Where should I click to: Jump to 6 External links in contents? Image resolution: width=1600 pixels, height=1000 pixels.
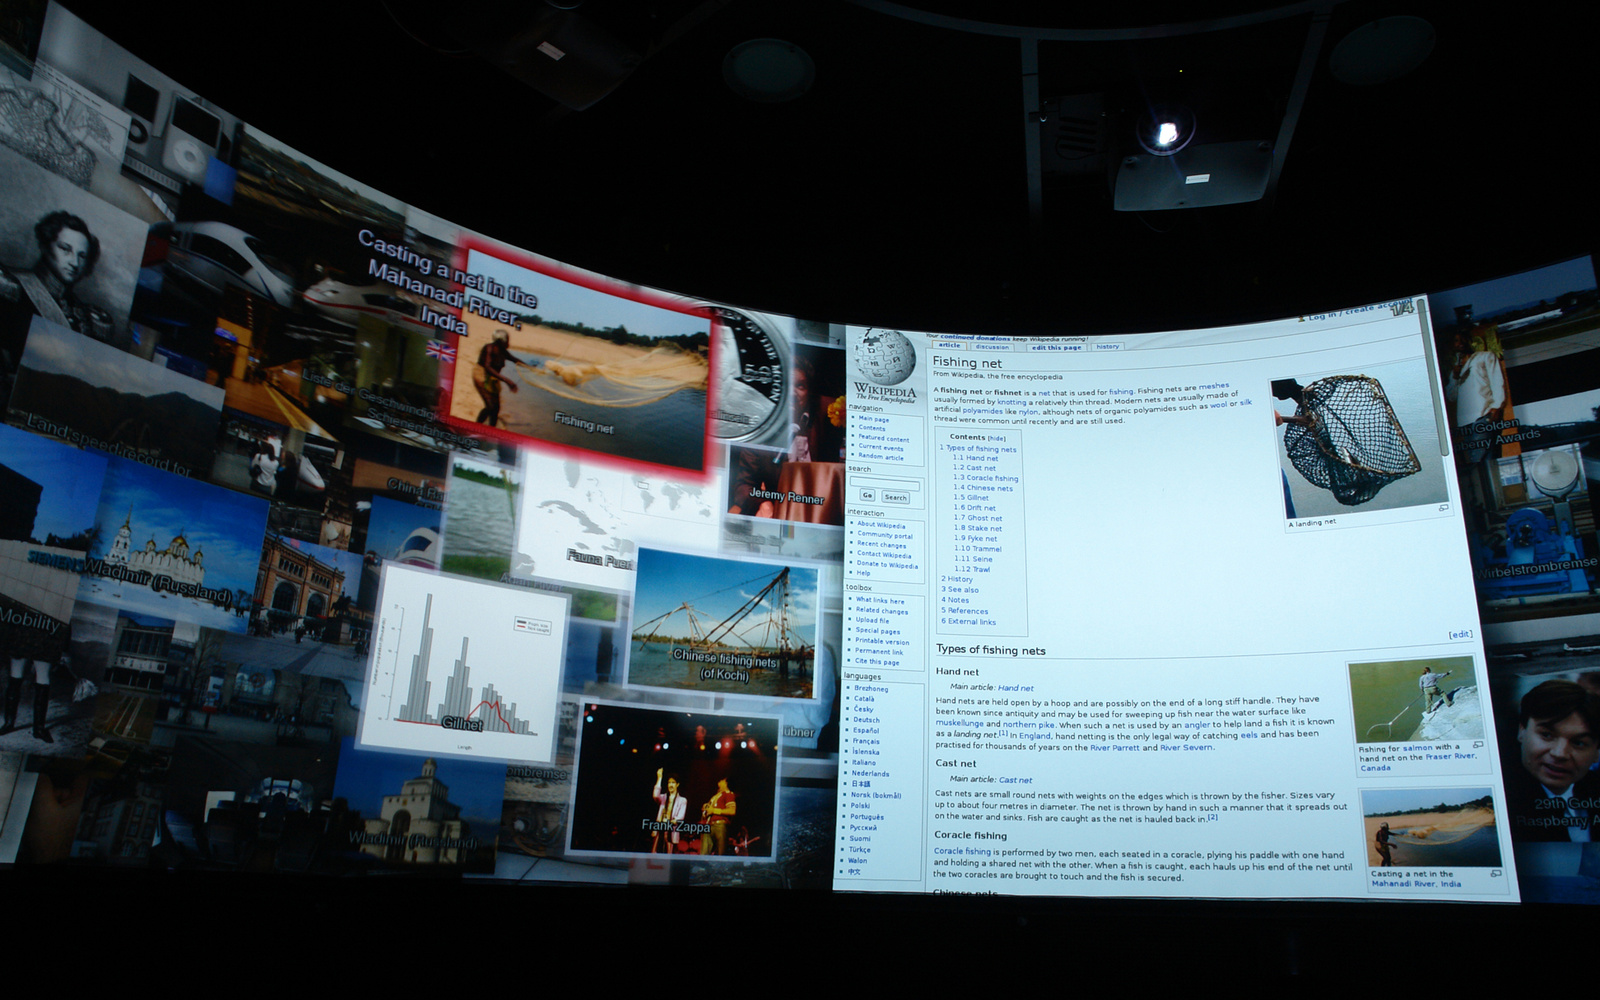968,622
